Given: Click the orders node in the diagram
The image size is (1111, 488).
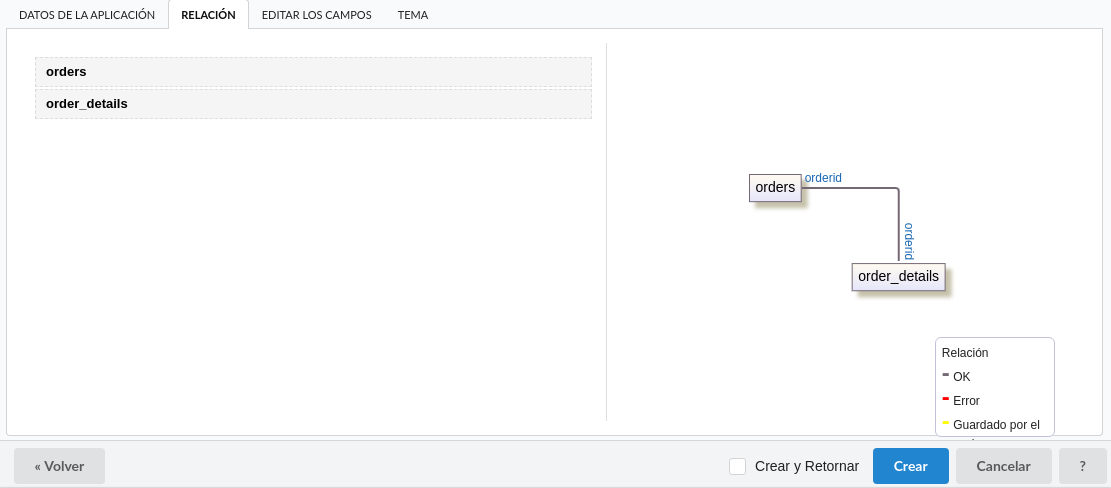Looking at the screenshot, I should [775, 187].
